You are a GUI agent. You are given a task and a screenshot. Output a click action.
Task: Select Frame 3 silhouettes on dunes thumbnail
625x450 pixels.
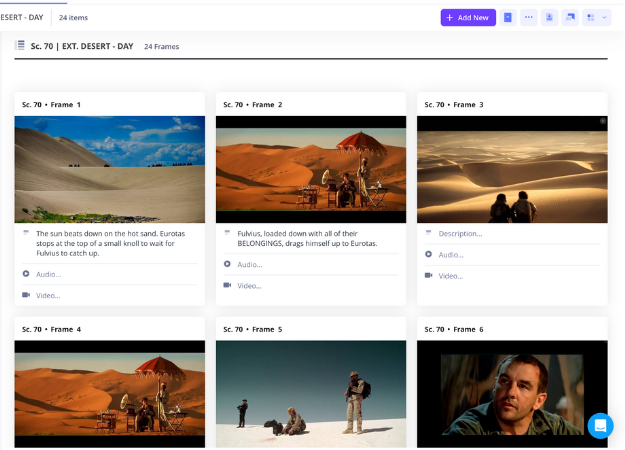[x=512, y=169]
